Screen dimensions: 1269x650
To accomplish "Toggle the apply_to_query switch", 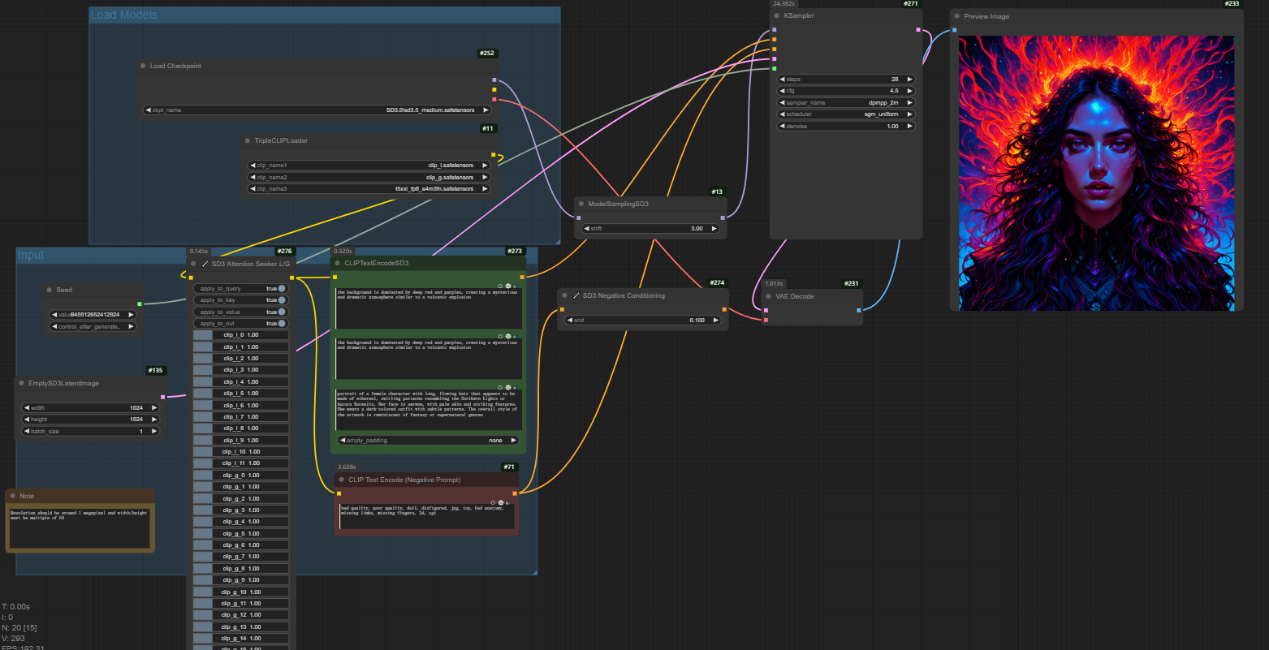I will click(x=281, y=288).
